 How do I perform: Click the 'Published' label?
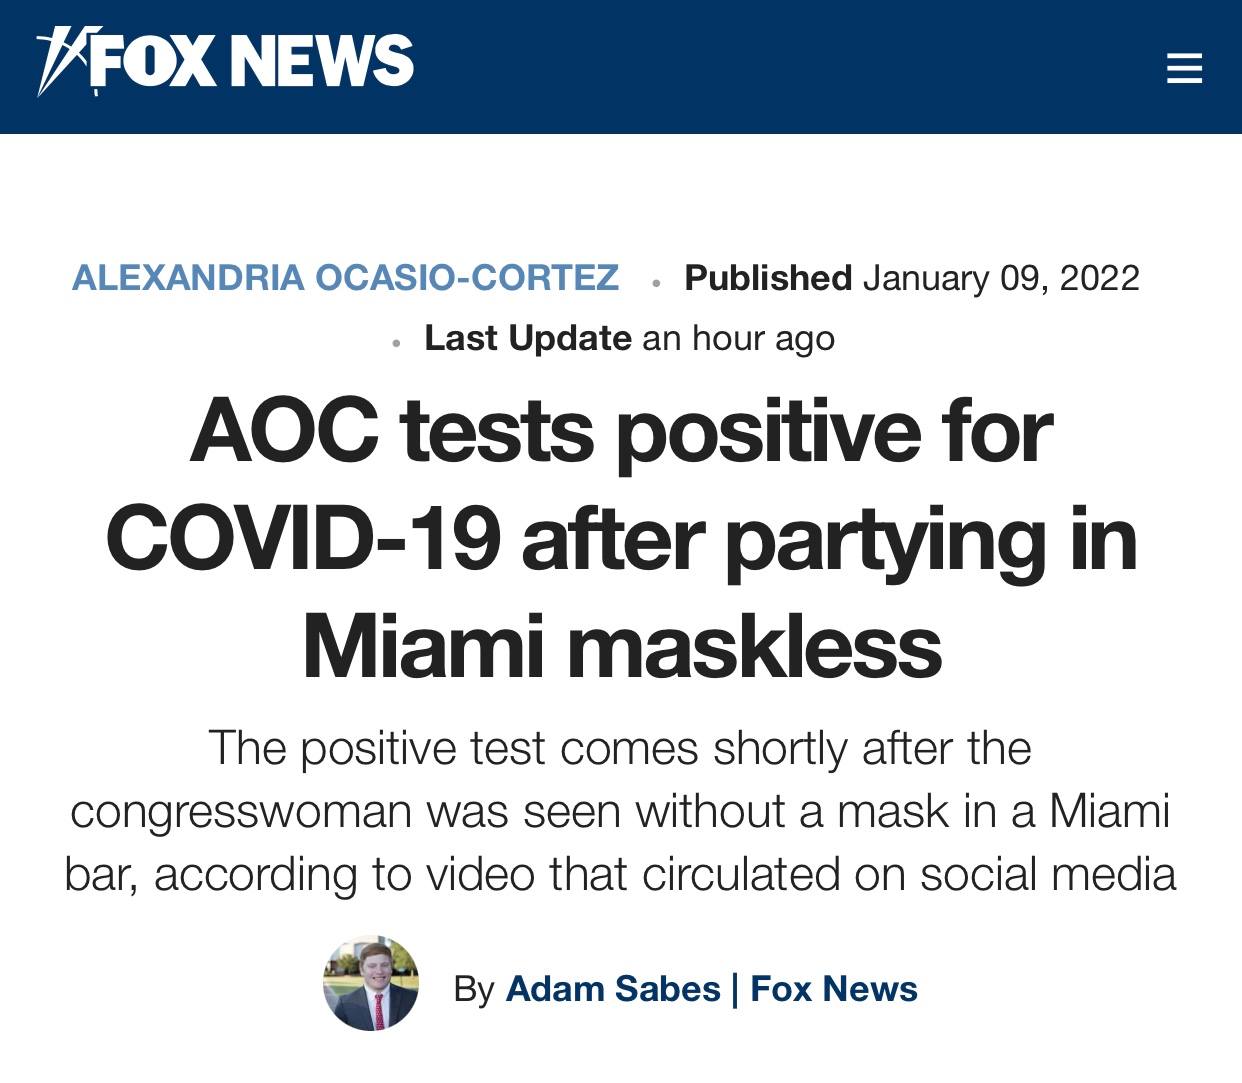tap(768, 277)
